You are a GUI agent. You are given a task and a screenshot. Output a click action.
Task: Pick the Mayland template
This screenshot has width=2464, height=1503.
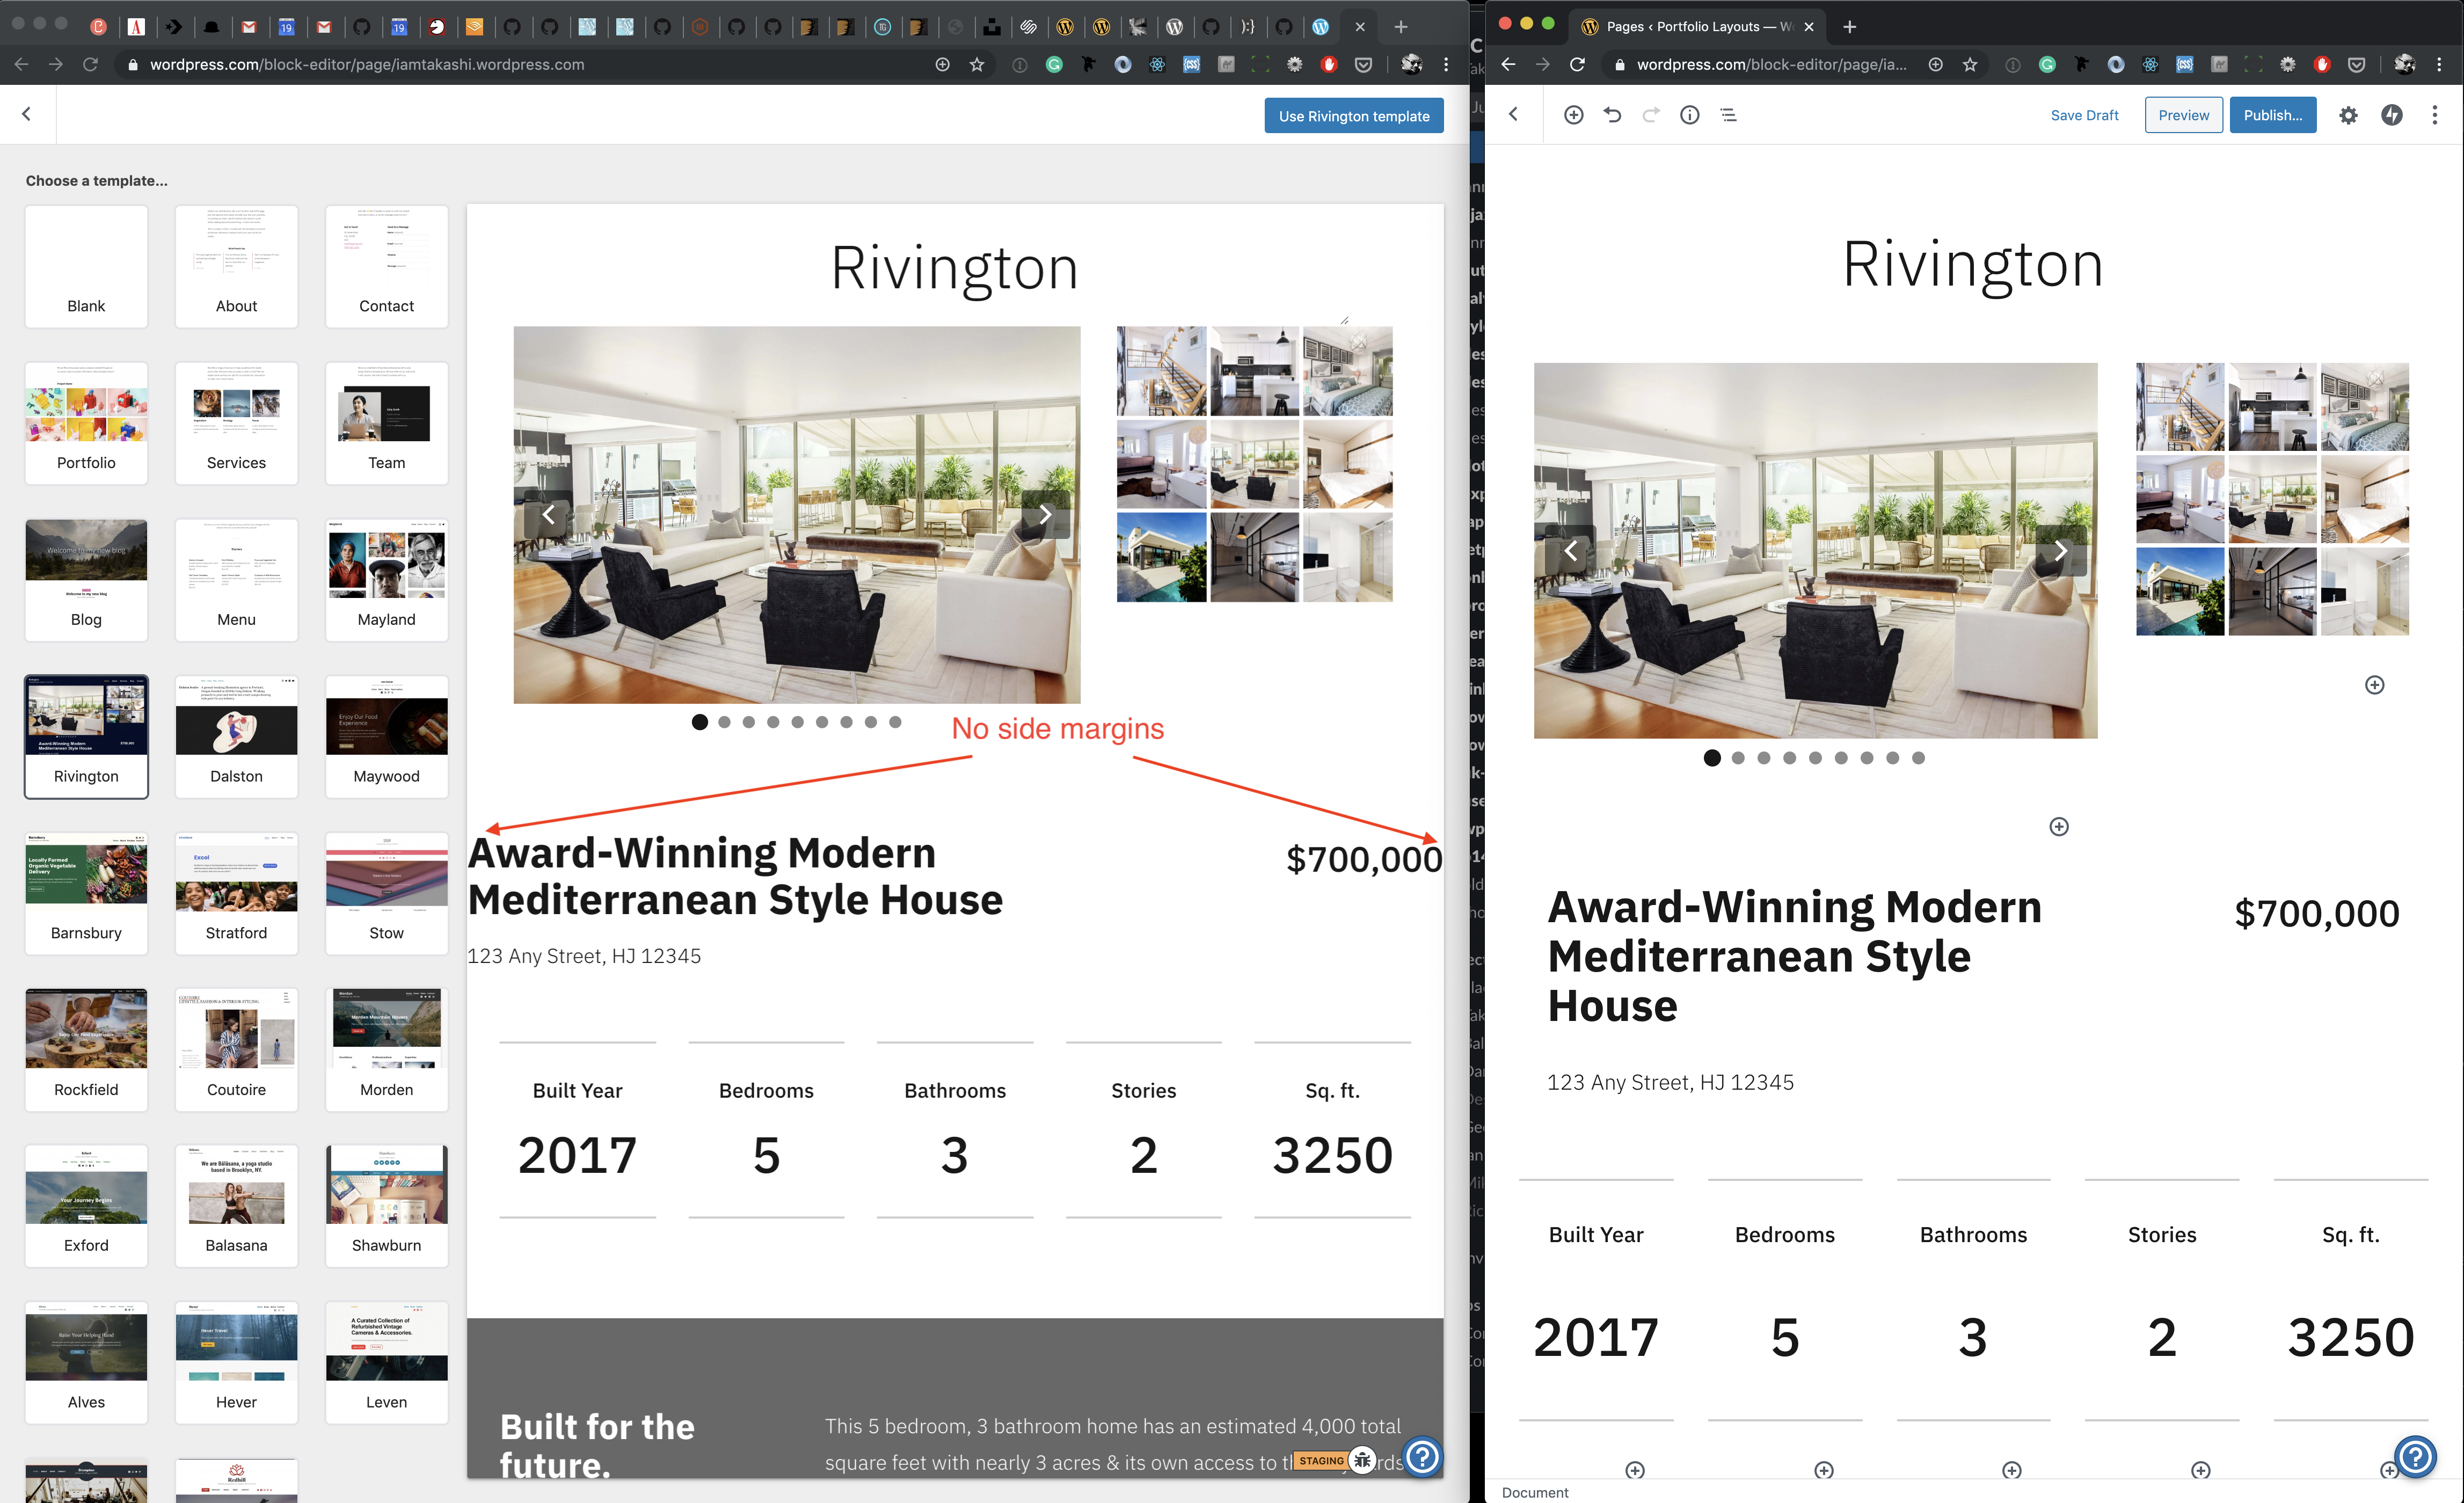pyautogui.click(x=386, y=580)
